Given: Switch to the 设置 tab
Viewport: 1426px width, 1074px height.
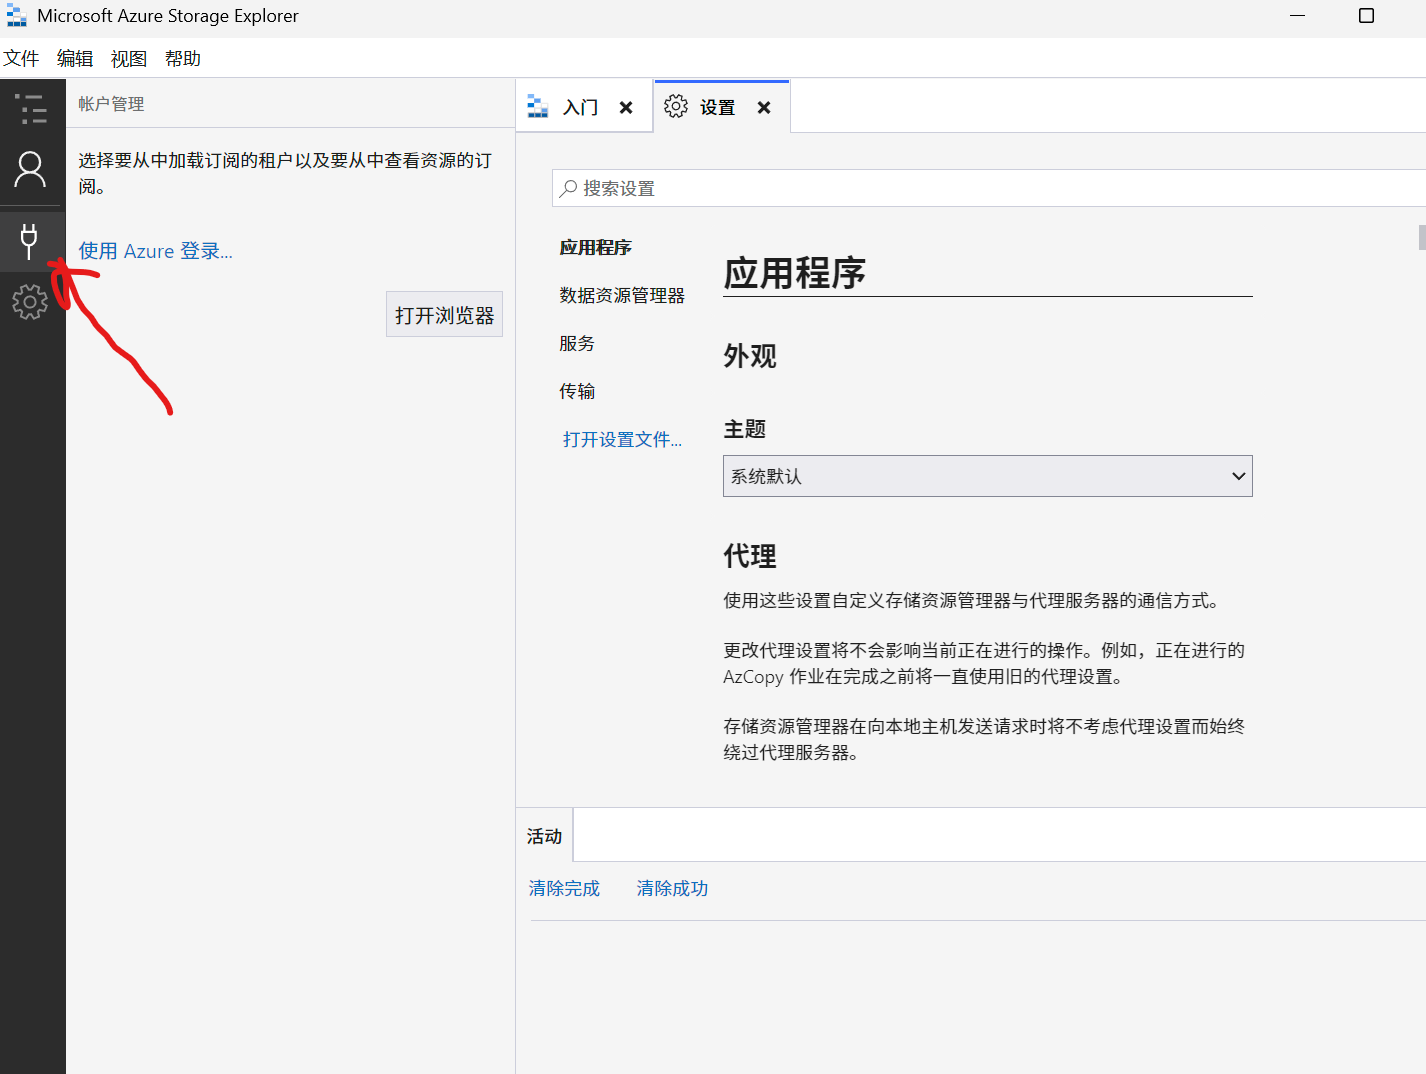Looking at the screenshot, I should coord(722,107).
